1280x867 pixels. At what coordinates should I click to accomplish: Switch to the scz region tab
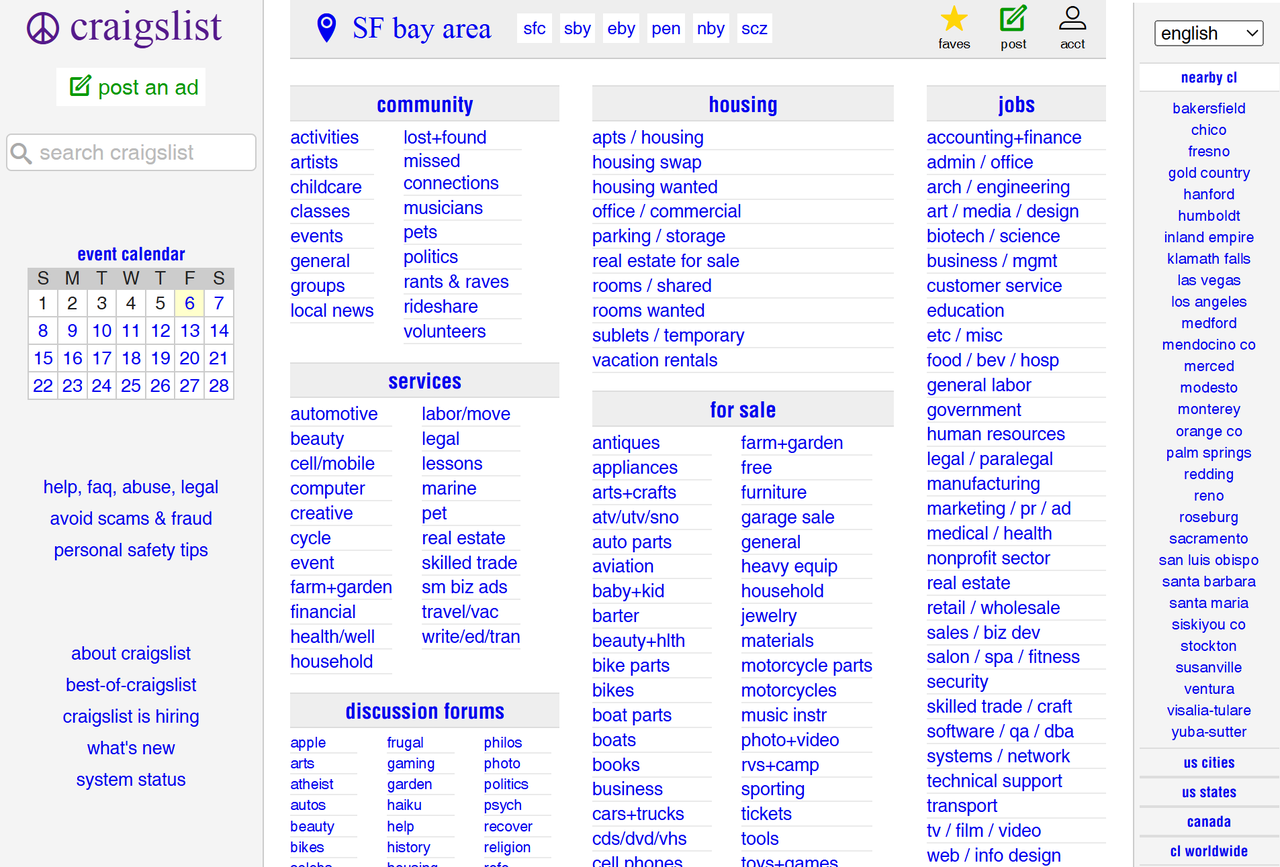tap(754, 28)
